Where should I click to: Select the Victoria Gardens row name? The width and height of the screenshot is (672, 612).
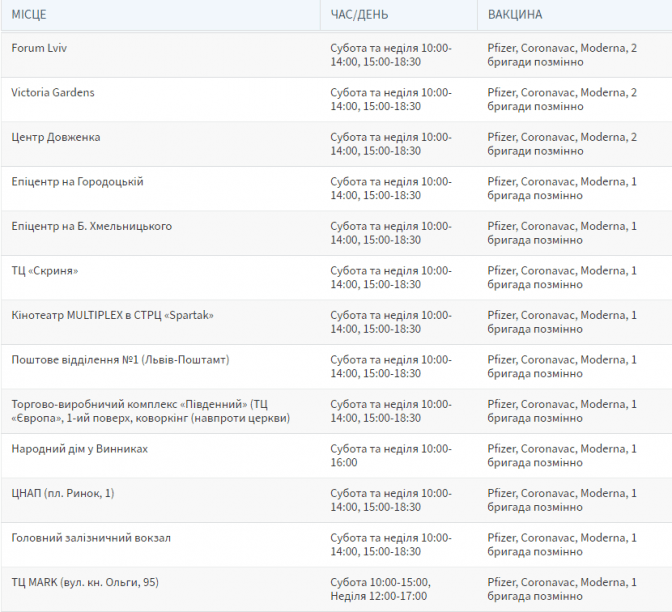pyautogui.click(x=53, y=92)
